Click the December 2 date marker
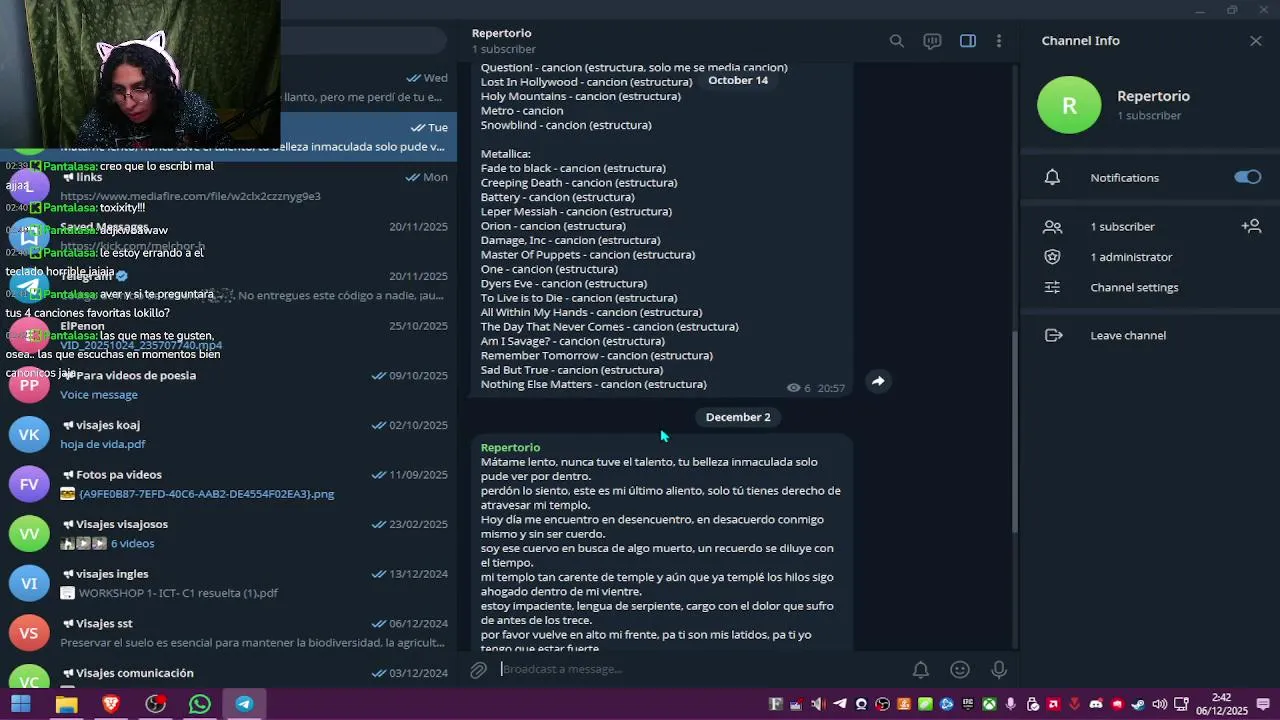 (738, 417)
